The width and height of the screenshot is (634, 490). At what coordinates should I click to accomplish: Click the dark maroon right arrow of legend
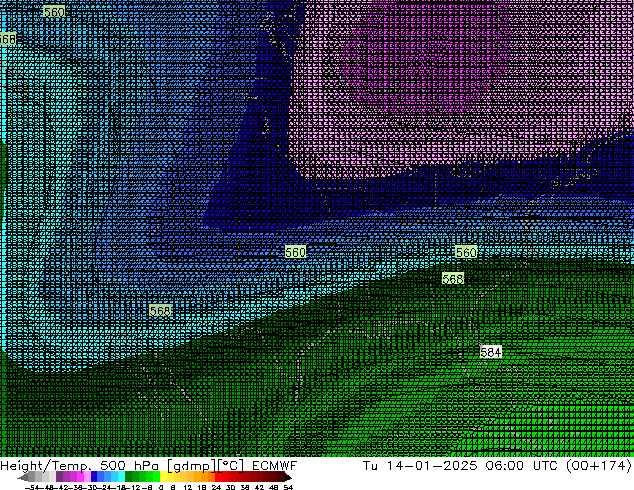tap(288, 477)
